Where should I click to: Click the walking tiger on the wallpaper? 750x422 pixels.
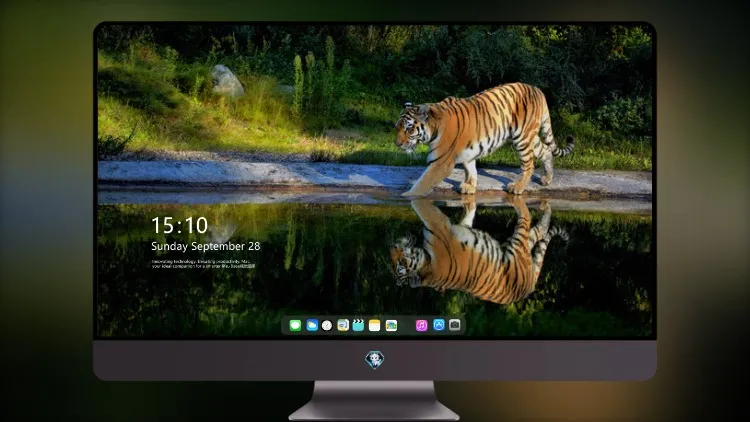[x=483, y=139]
